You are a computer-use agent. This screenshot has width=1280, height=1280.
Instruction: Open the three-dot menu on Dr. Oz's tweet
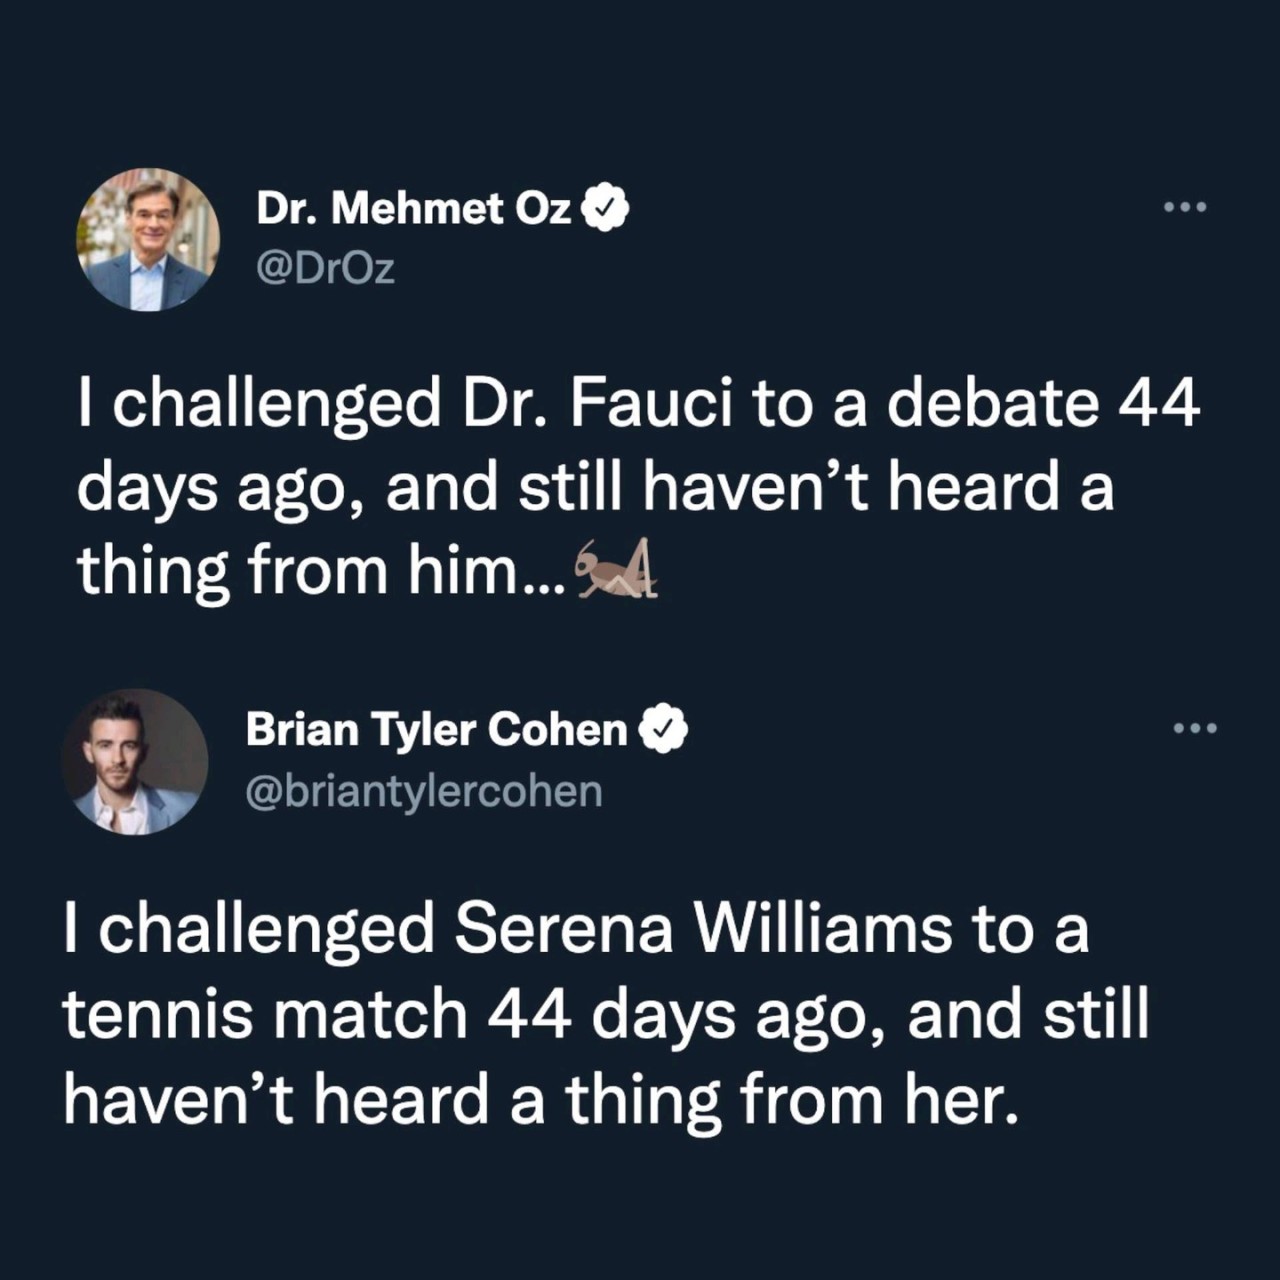[1186, 207]
